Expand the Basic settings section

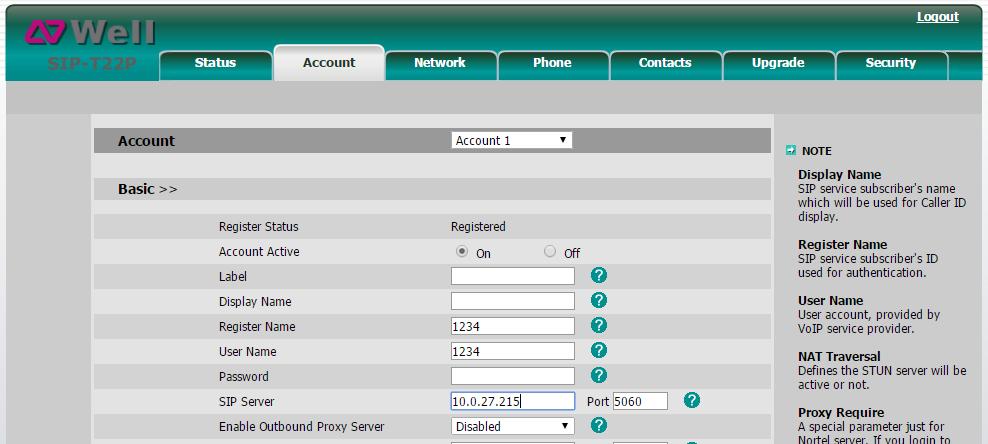[x=148, y=189]
